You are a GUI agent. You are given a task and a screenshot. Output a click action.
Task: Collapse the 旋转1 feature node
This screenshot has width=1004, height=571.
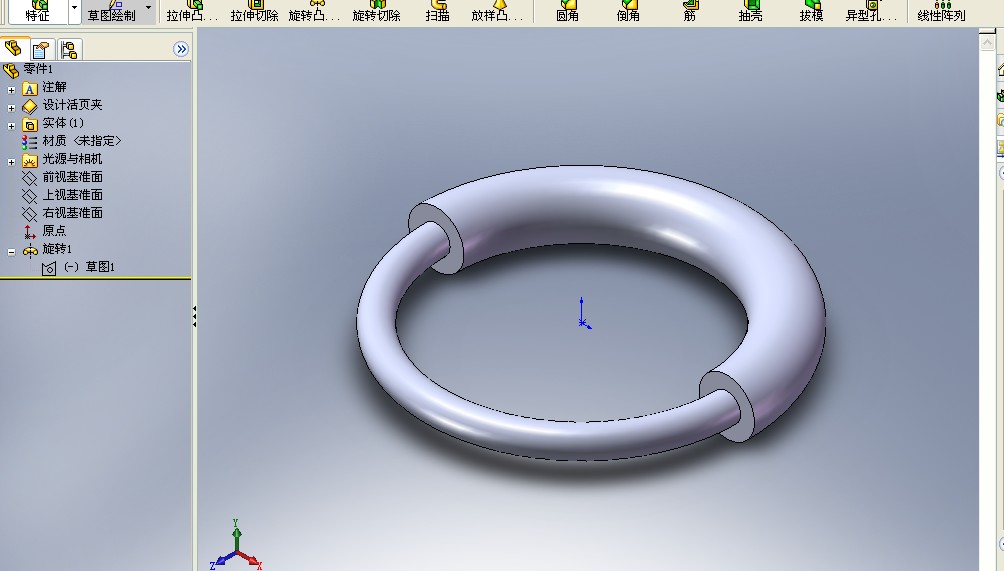point(11,252)
